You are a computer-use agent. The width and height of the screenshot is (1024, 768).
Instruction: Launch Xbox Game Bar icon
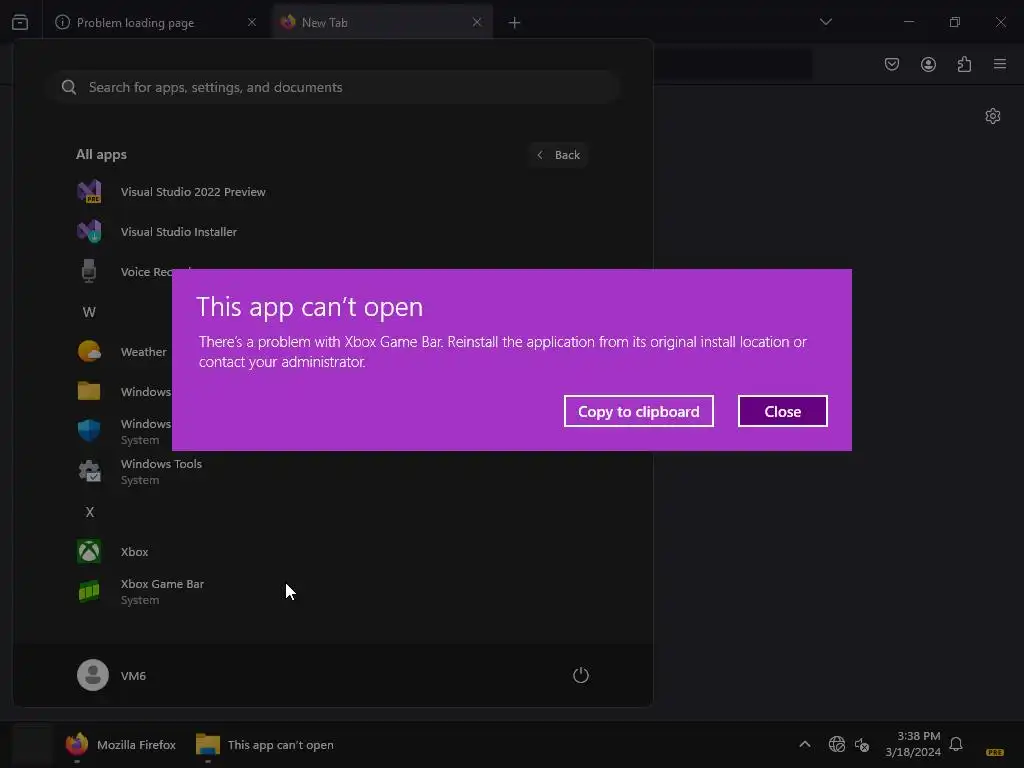(x=89, y=591)
